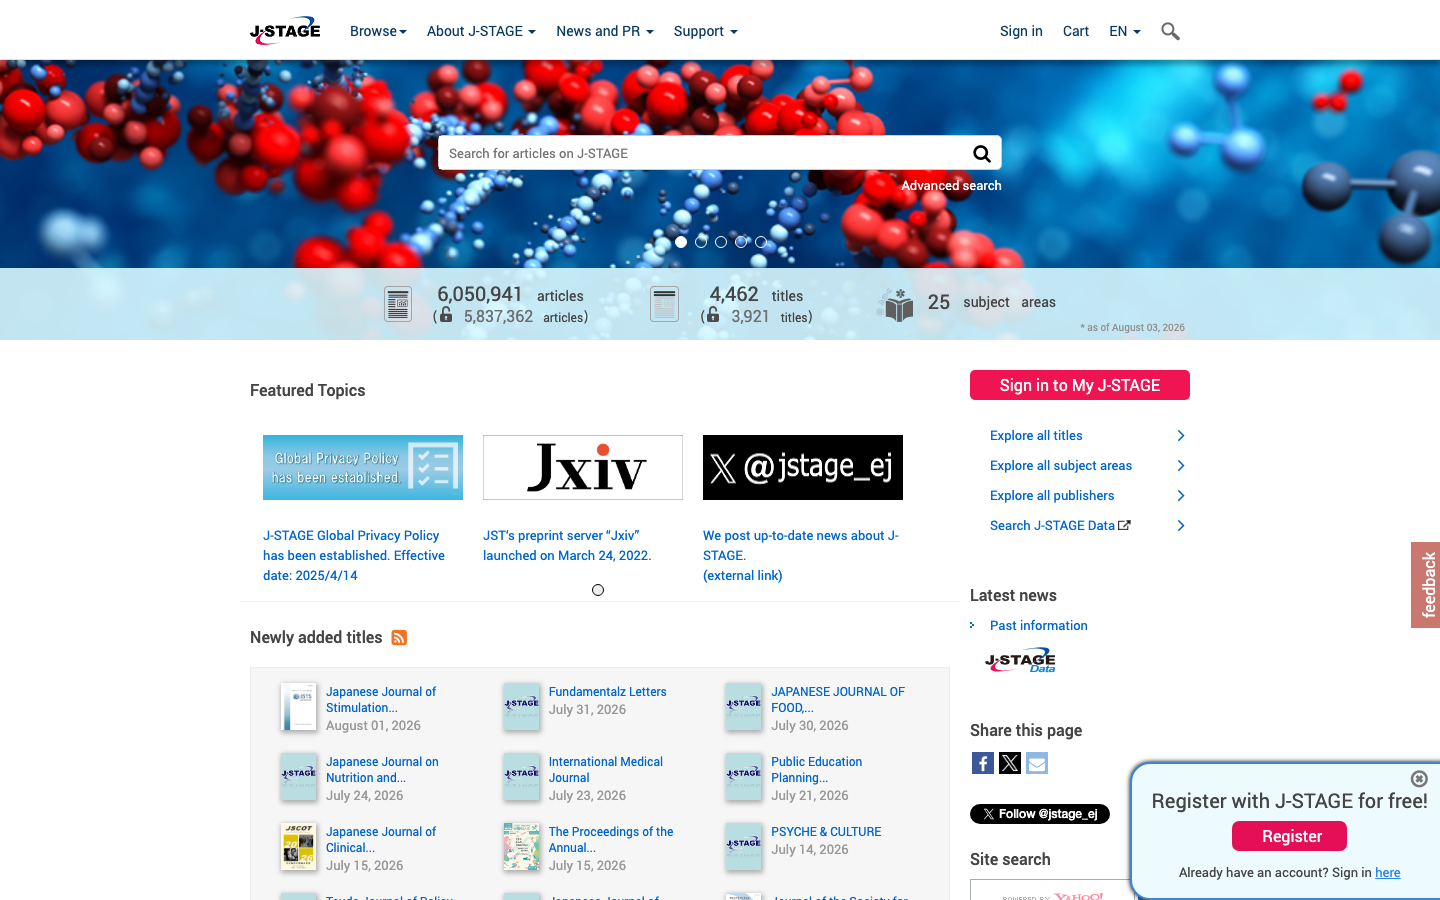Select the fourth hero banner slide dot

click(741, 242)
